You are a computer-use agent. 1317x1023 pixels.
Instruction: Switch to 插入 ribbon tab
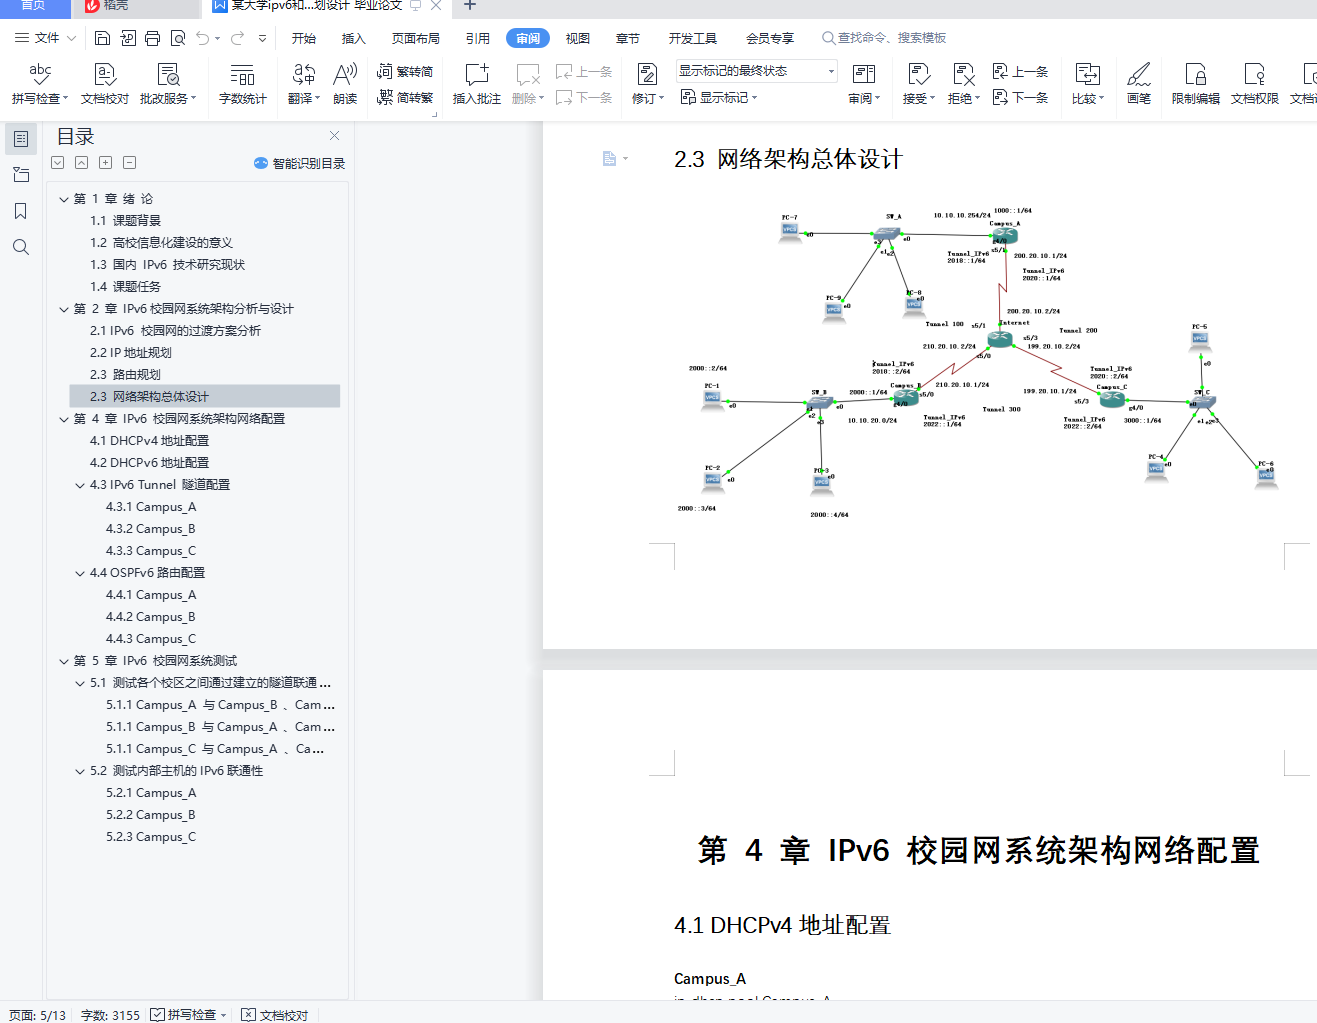coord(354,38)
